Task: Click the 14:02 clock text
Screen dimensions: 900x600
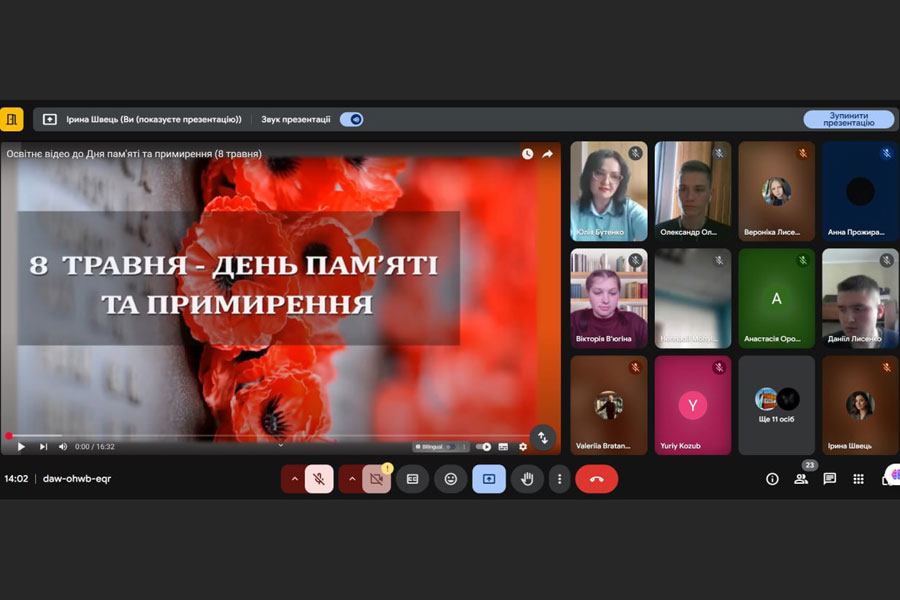Action: click(x=16, y=478)
